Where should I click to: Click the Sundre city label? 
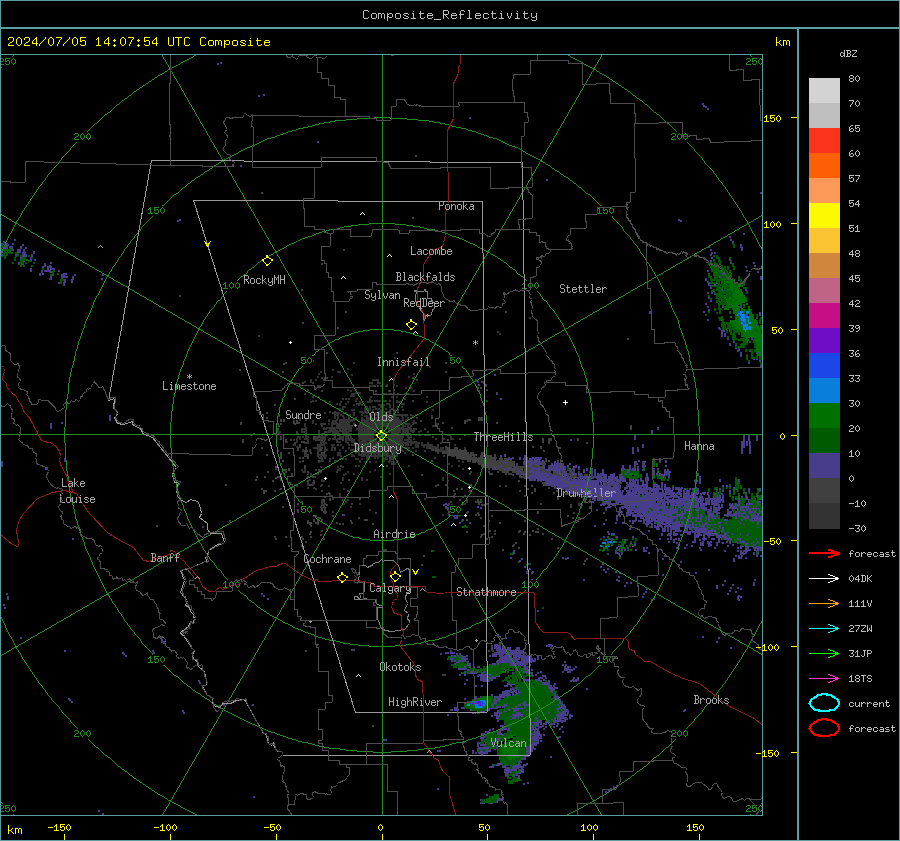303,415
